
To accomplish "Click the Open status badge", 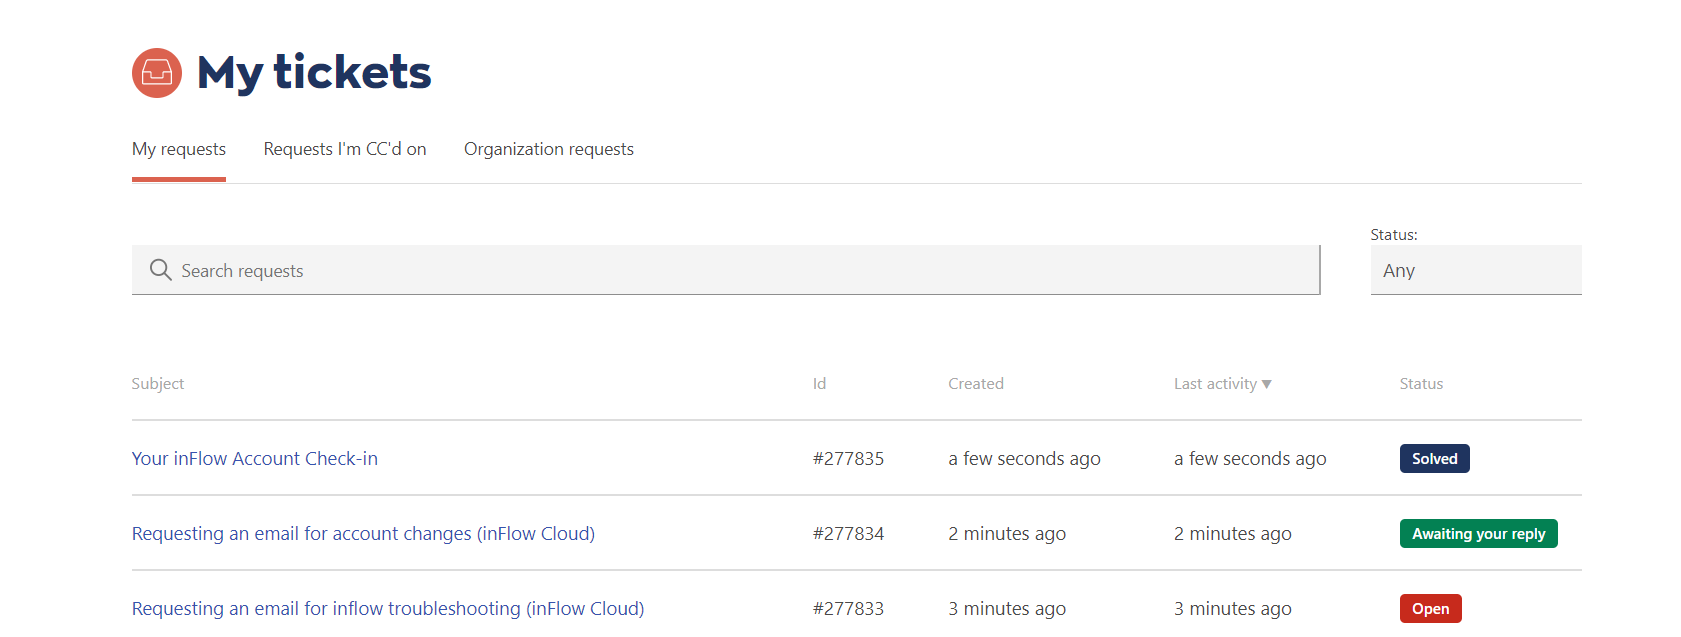I will (x=1431, y=609).
